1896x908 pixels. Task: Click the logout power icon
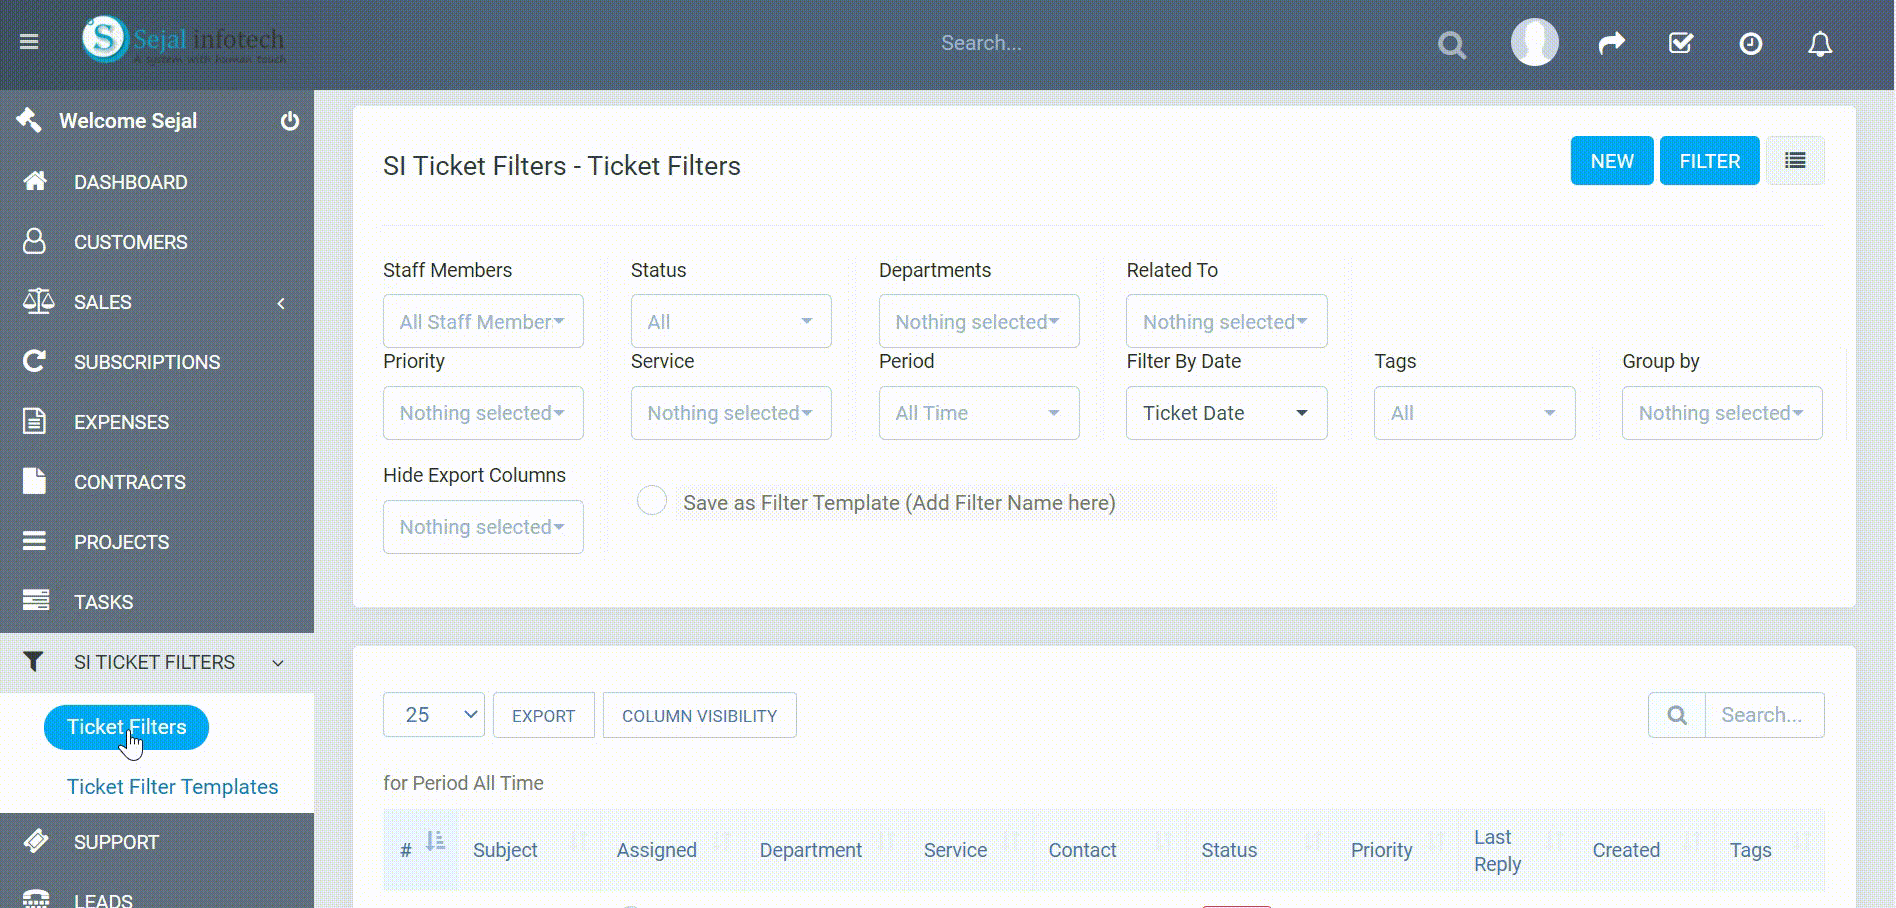click(x=290, y=121)
